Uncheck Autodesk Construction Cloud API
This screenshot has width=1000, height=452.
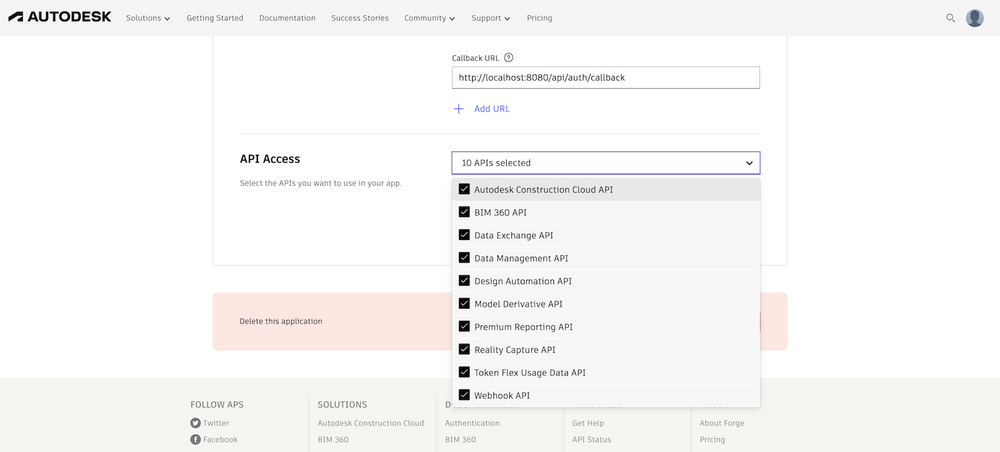(x=464, y=189)
